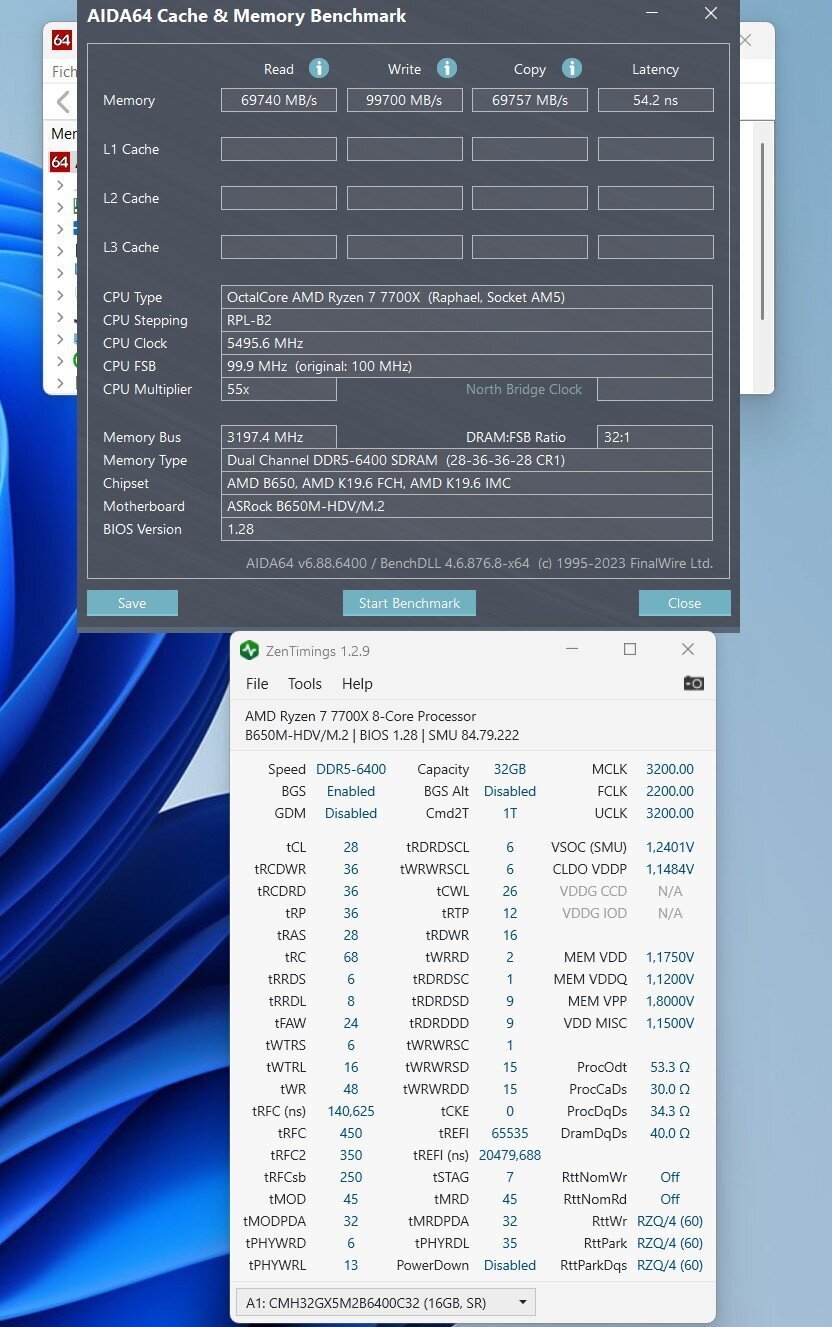Close the ZenTimings window

point(688,650)
